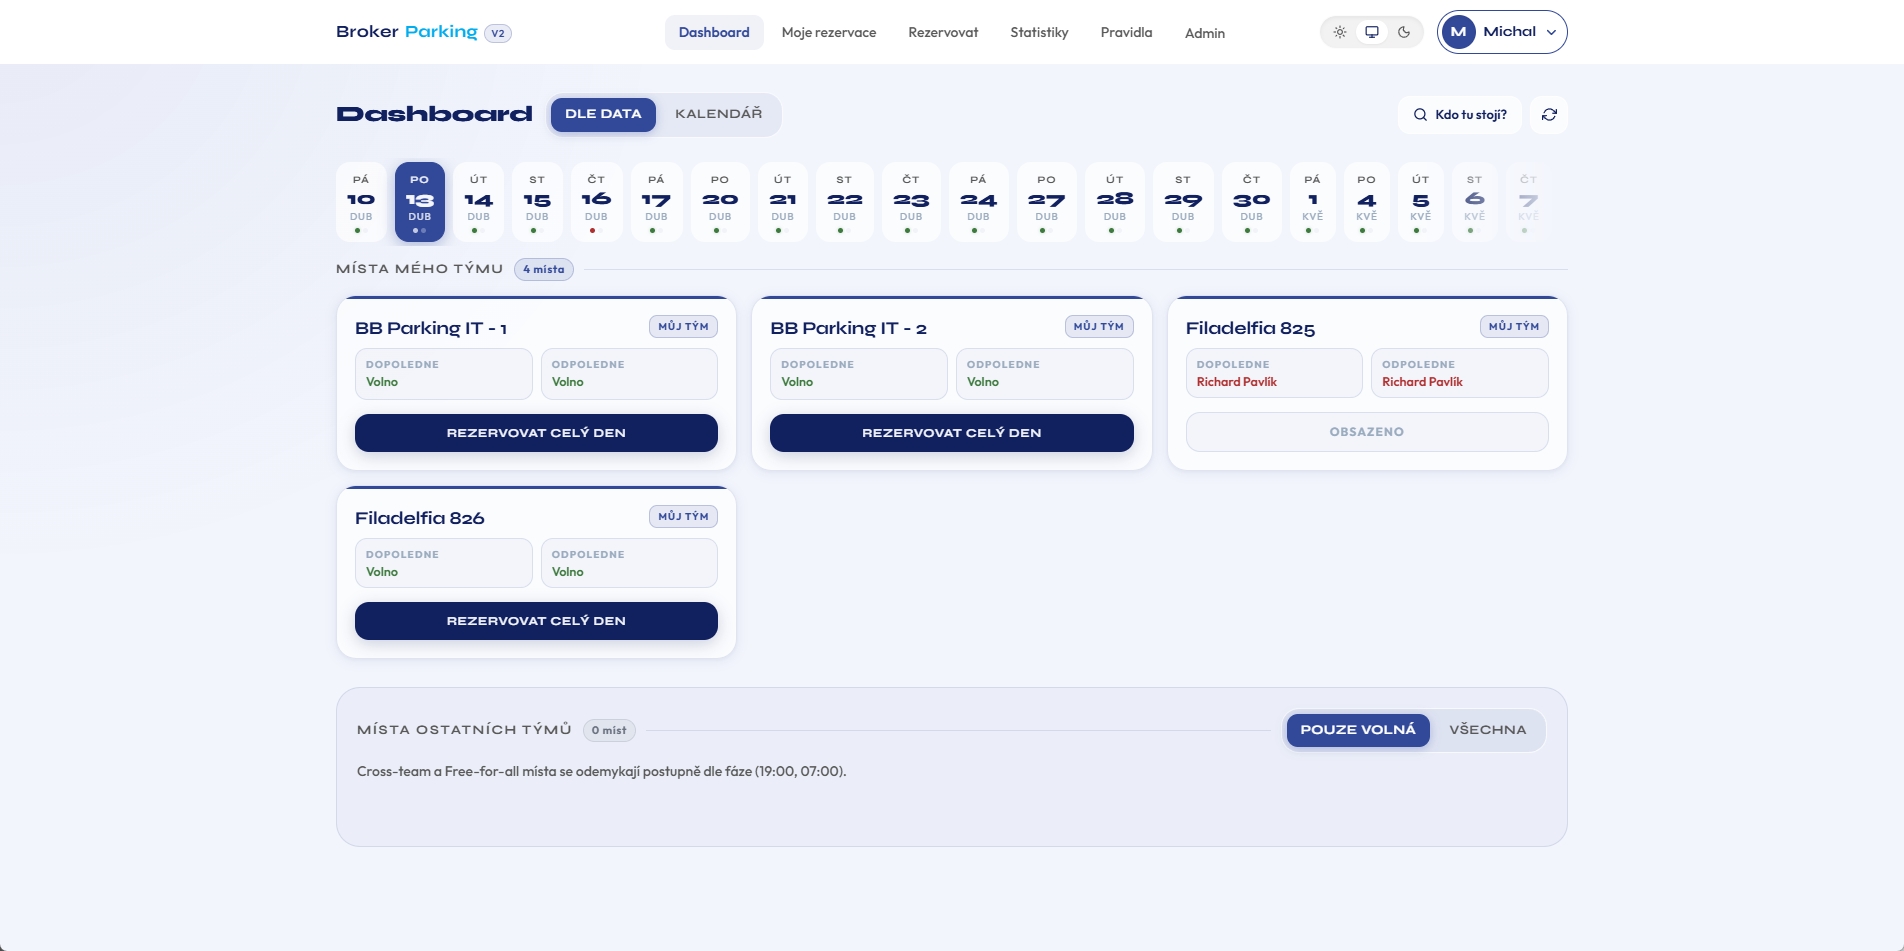Open Kdo tu stojí? search
This screenshot has width=1904, height=951.
pos(1459,115)
